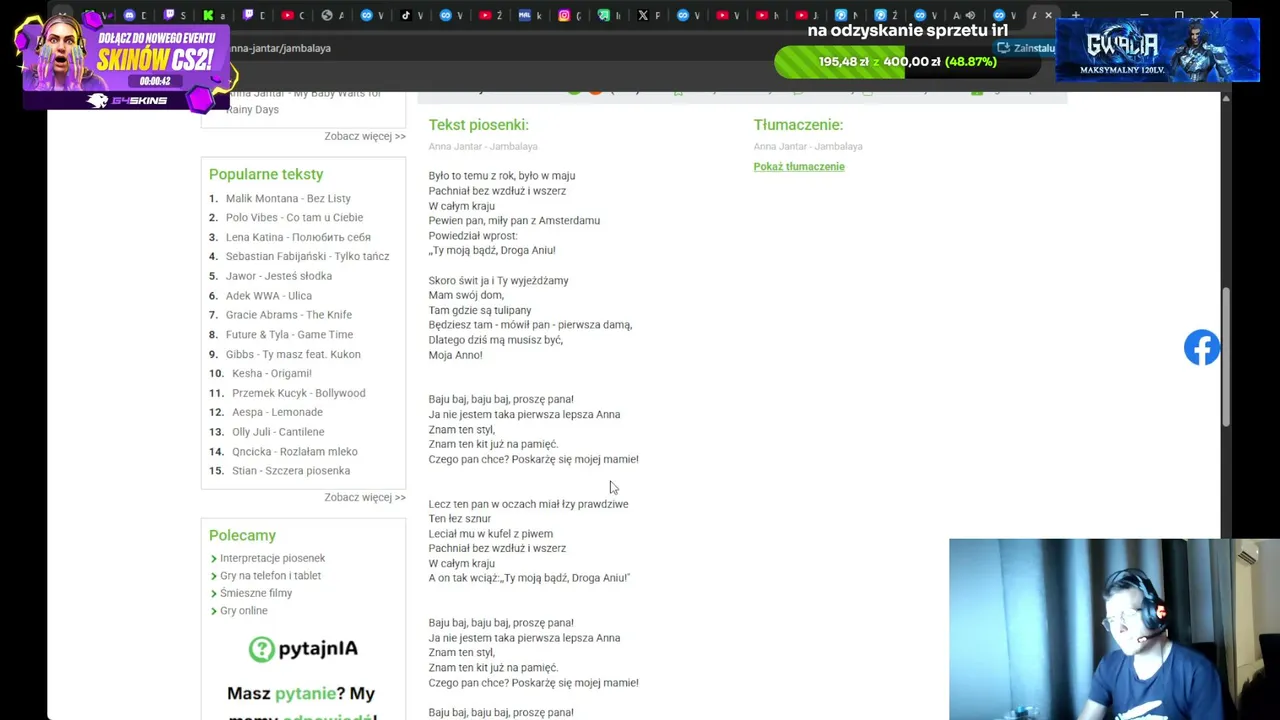The image size is (1280, 720).
Task: Open the Gry online link
Action: point(244,611)
